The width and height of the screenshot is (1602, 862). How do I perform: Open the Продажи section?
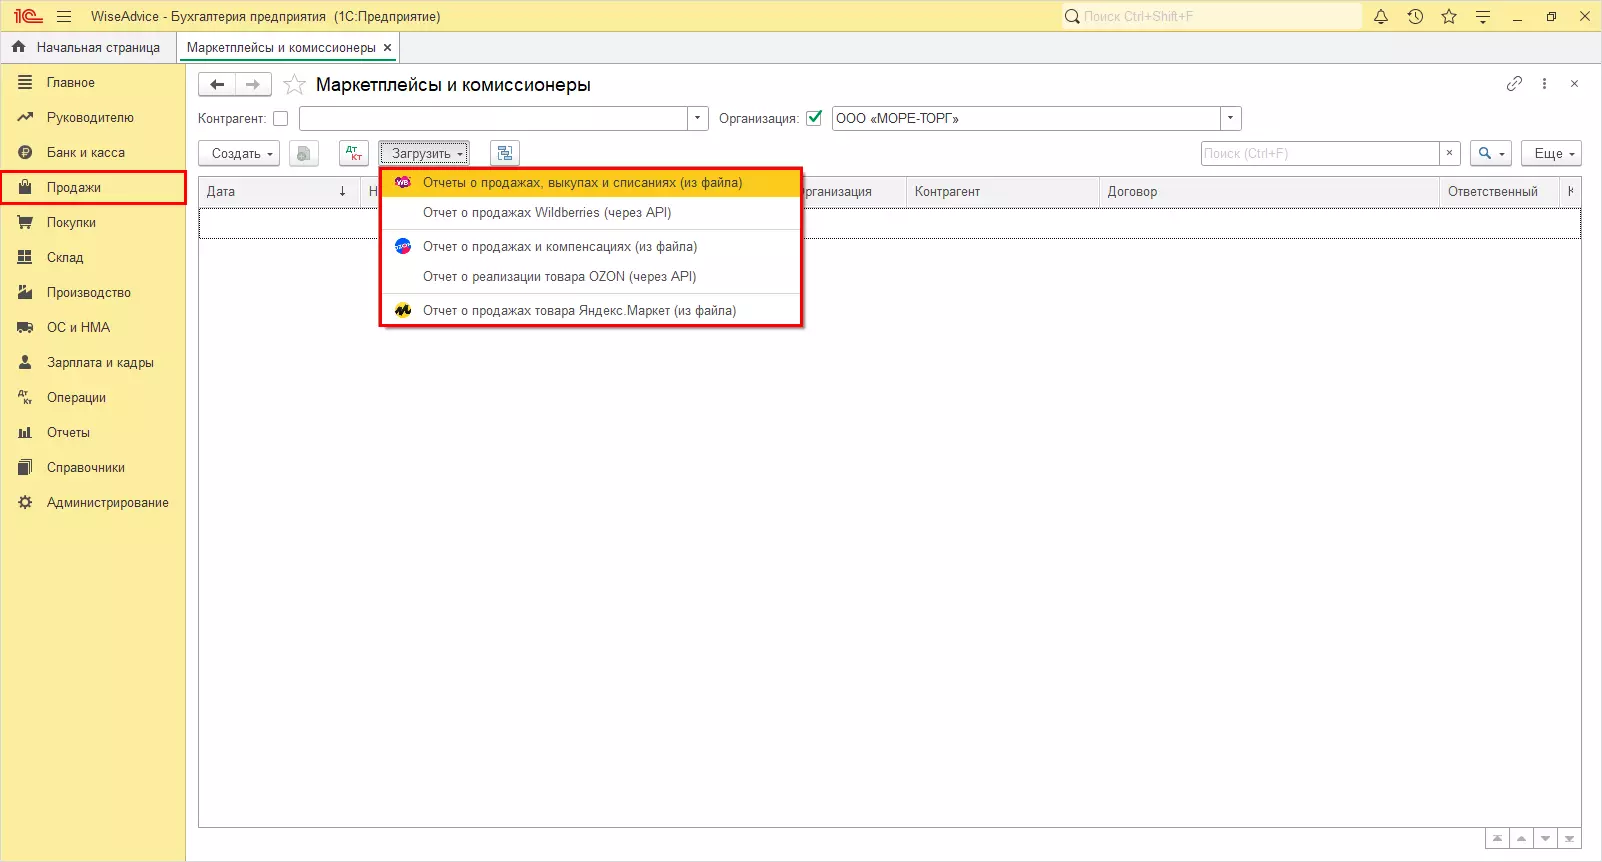pos(93,187)
